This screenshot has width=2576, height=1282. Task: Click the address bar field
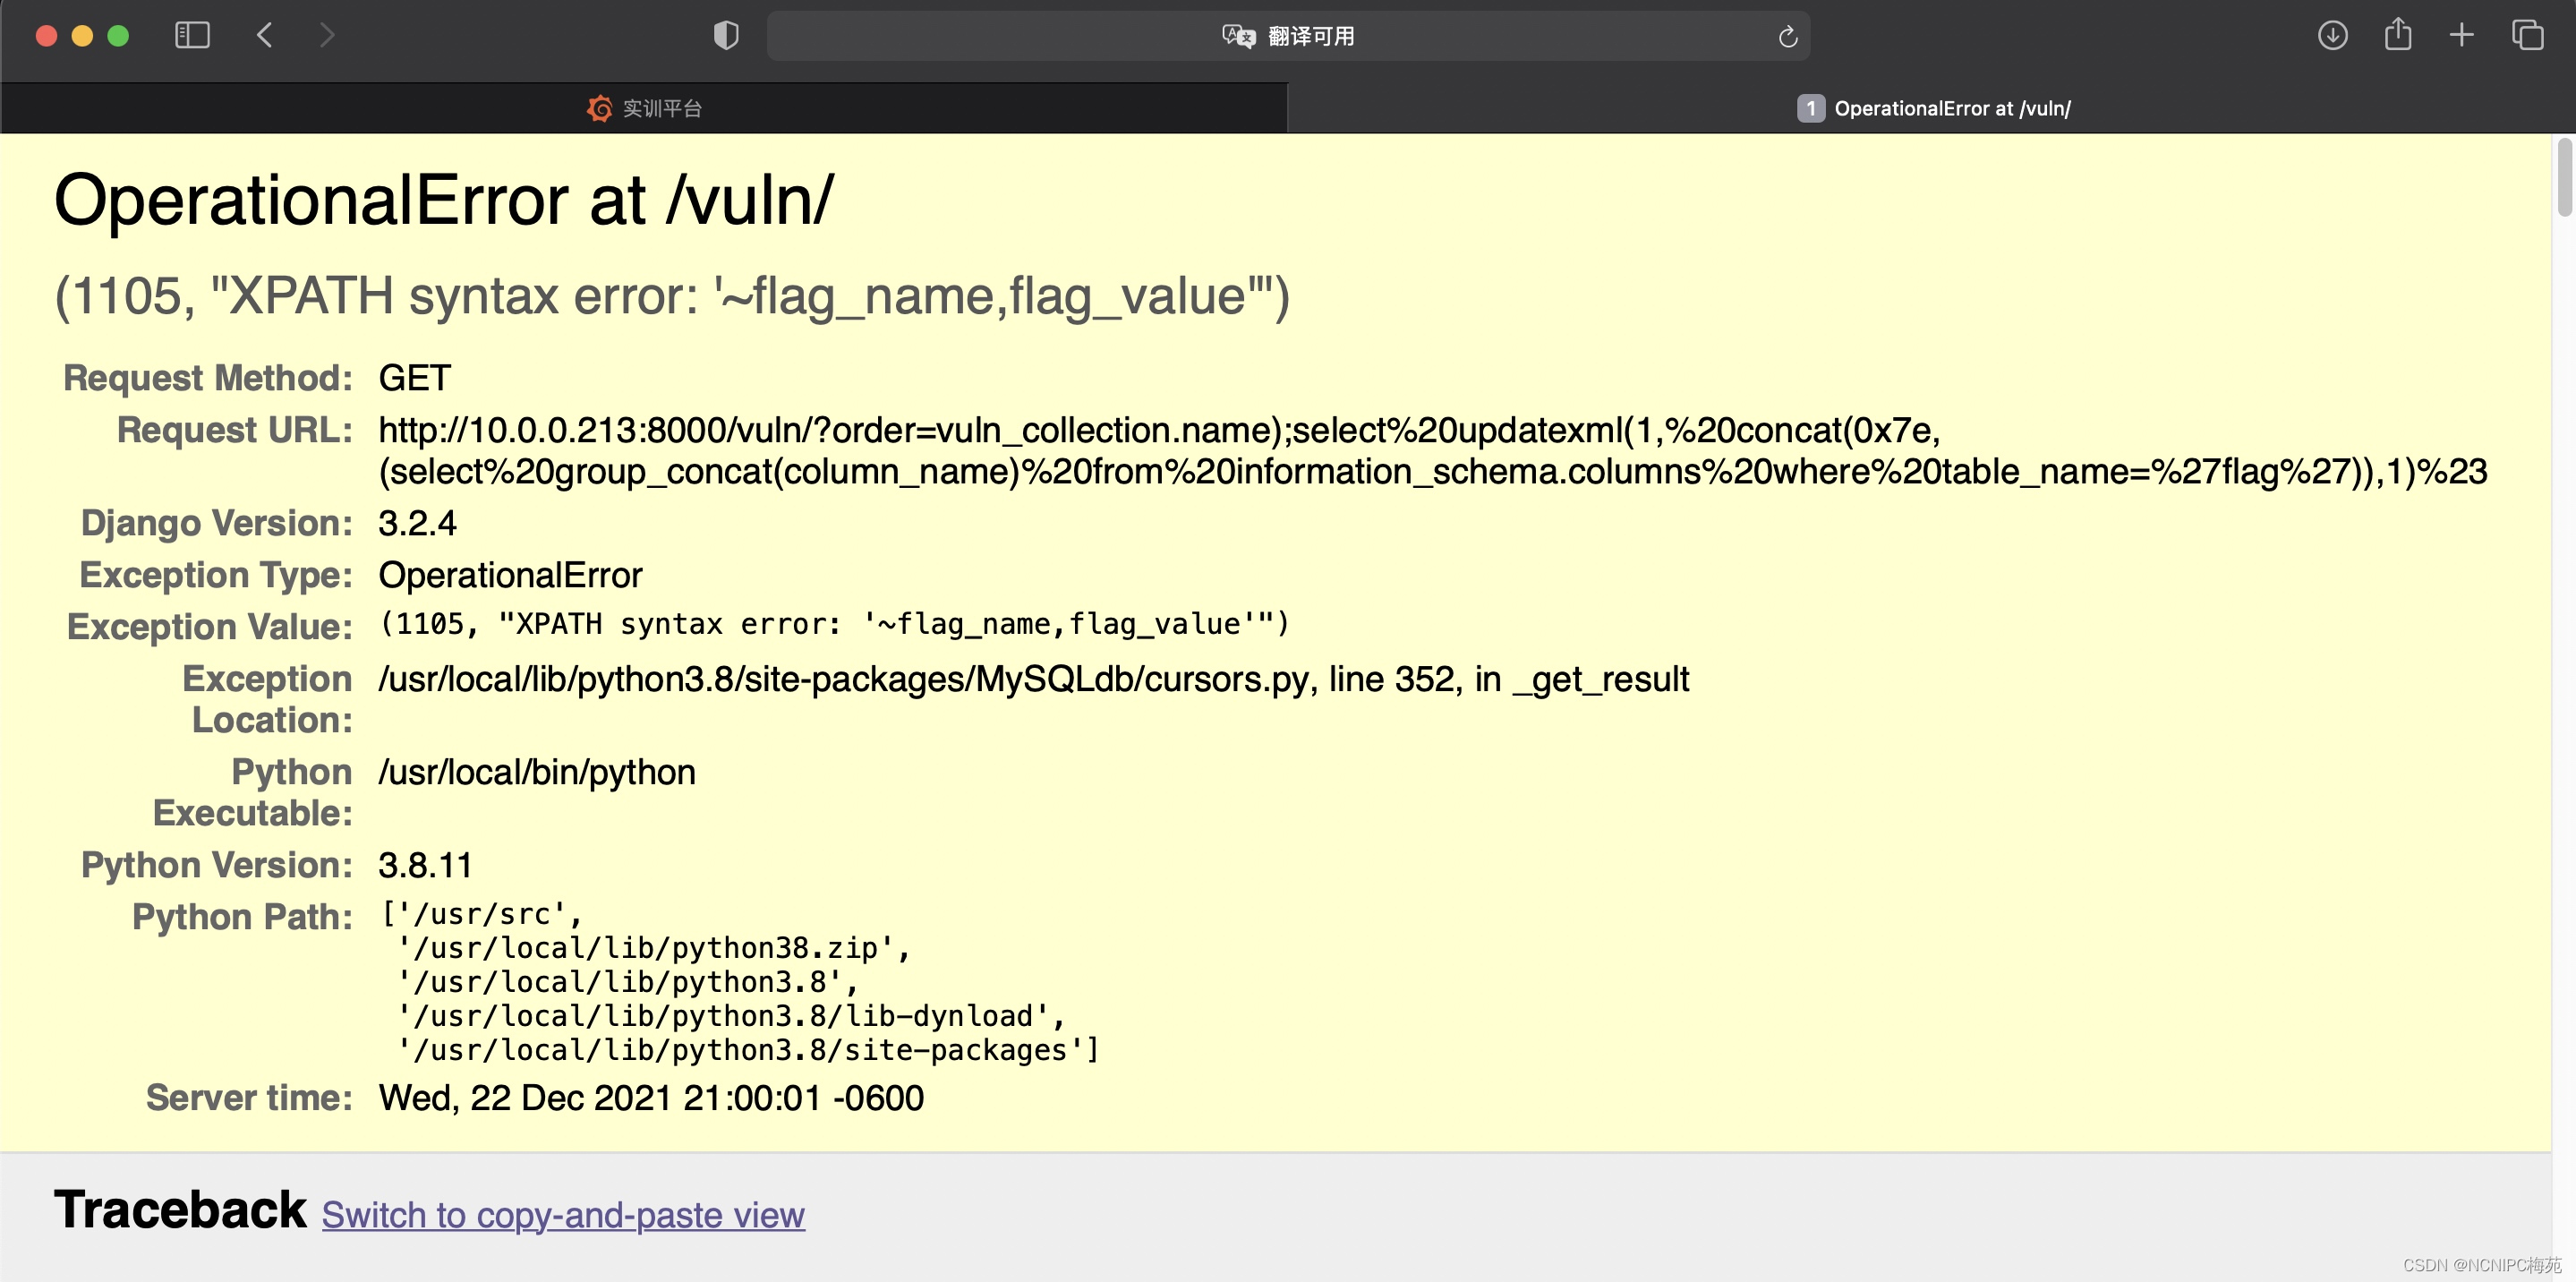[x=1288, y=36]
